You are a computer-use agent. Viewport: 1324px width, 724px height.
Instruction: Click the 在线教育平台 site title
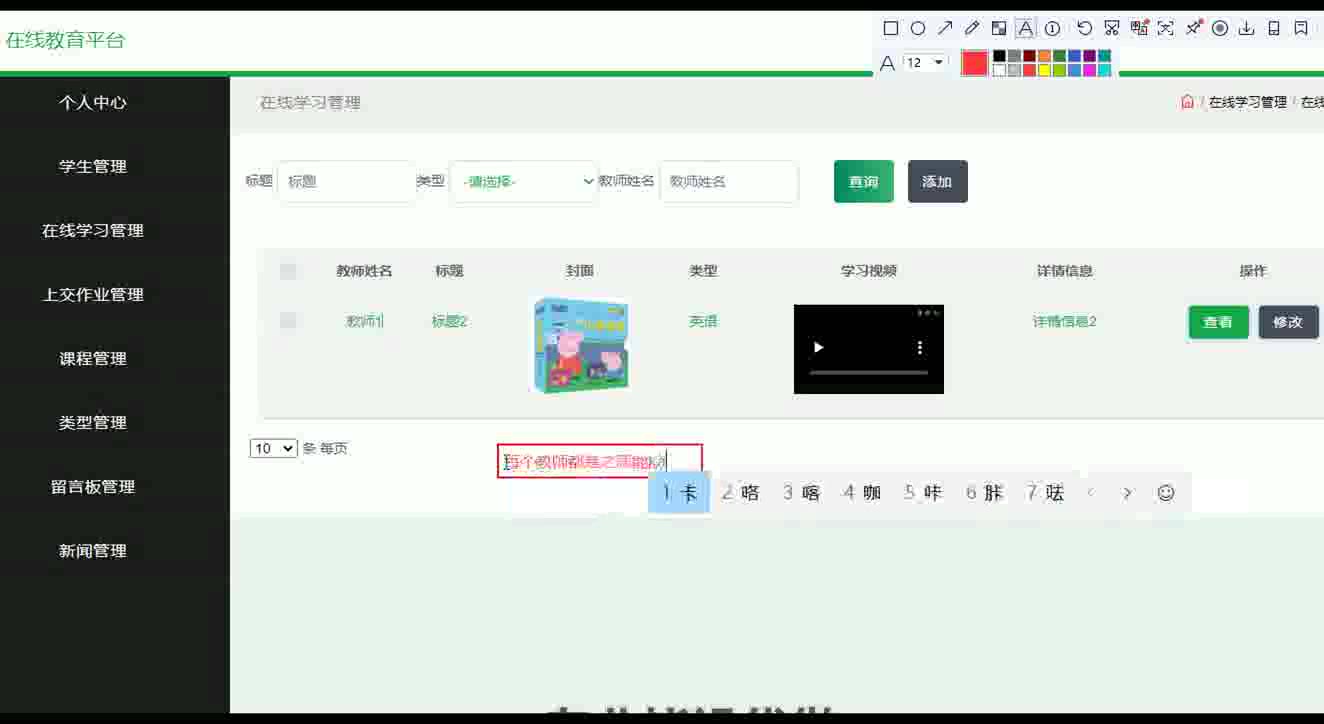click(65, 40)
